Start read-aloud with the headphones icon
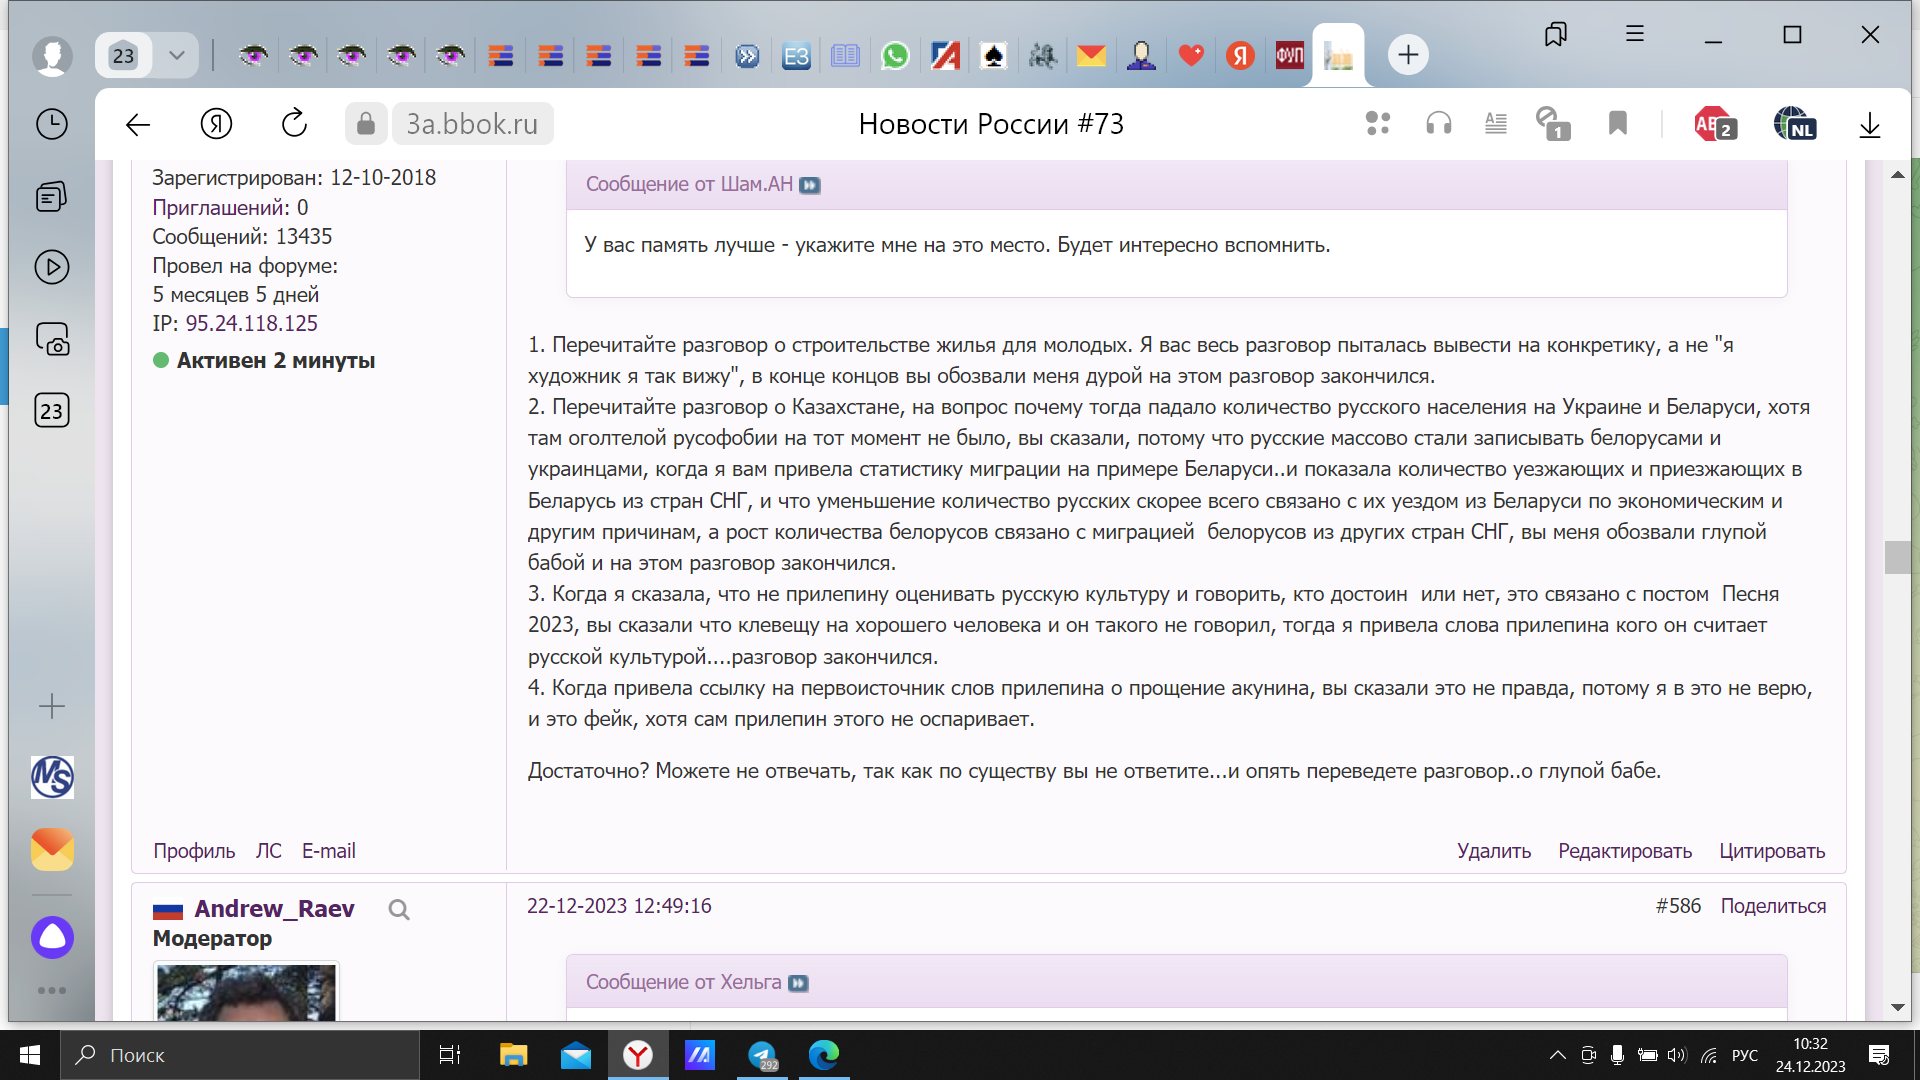This screenshot has width=1920, height=1080. (1439, 124)
